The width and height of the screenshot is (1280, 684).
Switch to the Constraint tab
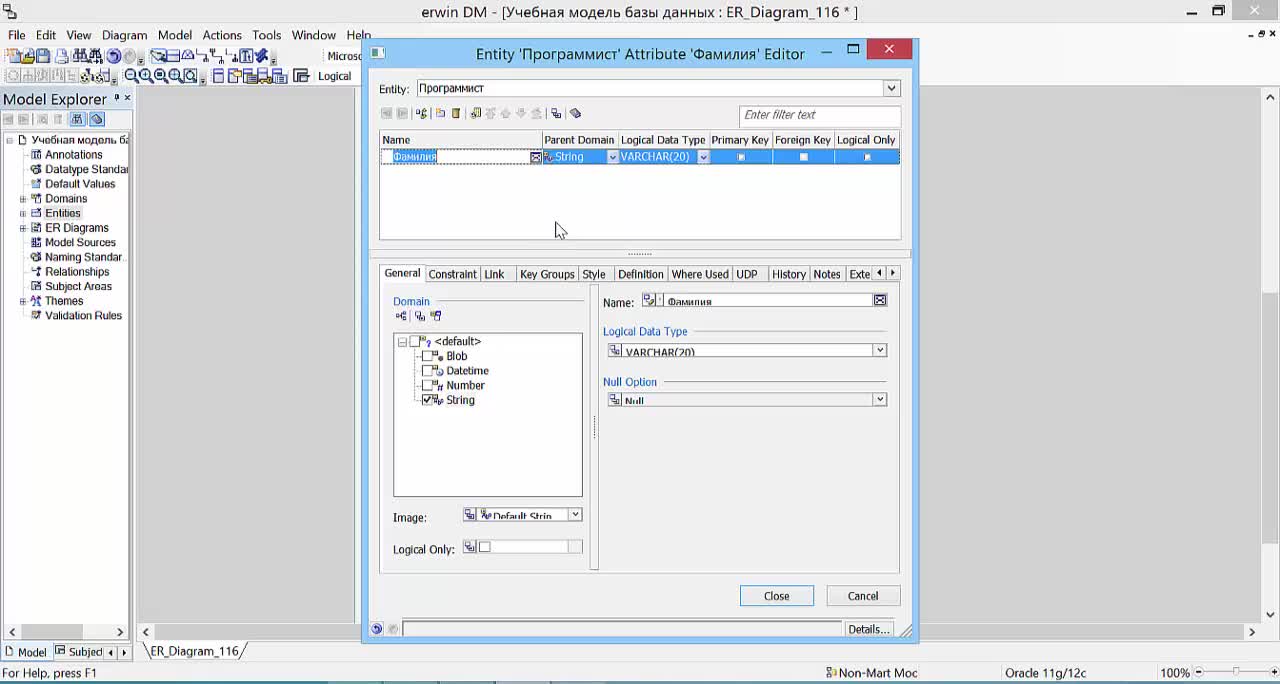click(x=452, y=274)
